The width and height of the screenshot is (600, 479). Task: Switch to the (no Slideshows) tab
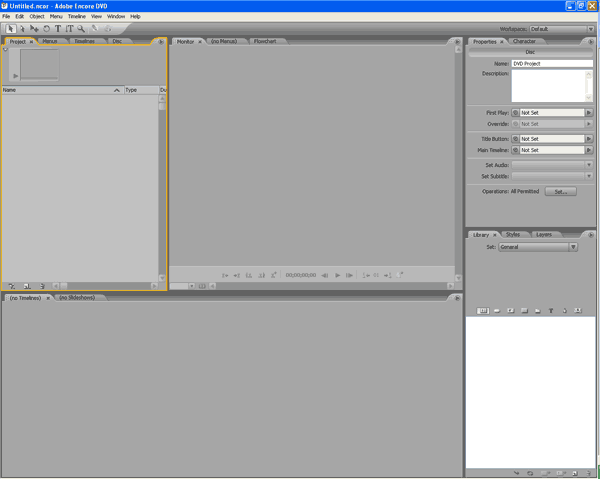pyautogui.click(x=77, y=298)
